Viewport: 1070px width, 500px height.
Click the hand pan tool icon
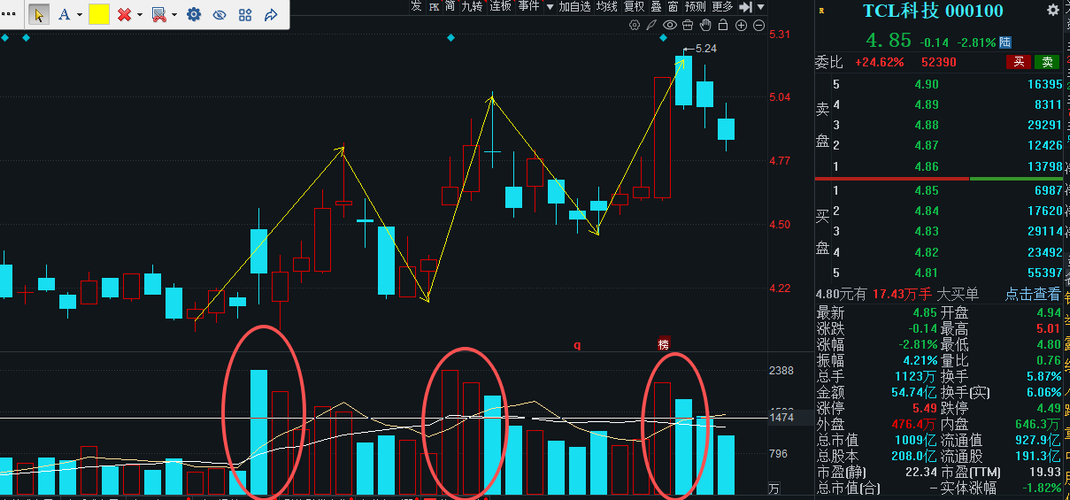coord(706,25)
